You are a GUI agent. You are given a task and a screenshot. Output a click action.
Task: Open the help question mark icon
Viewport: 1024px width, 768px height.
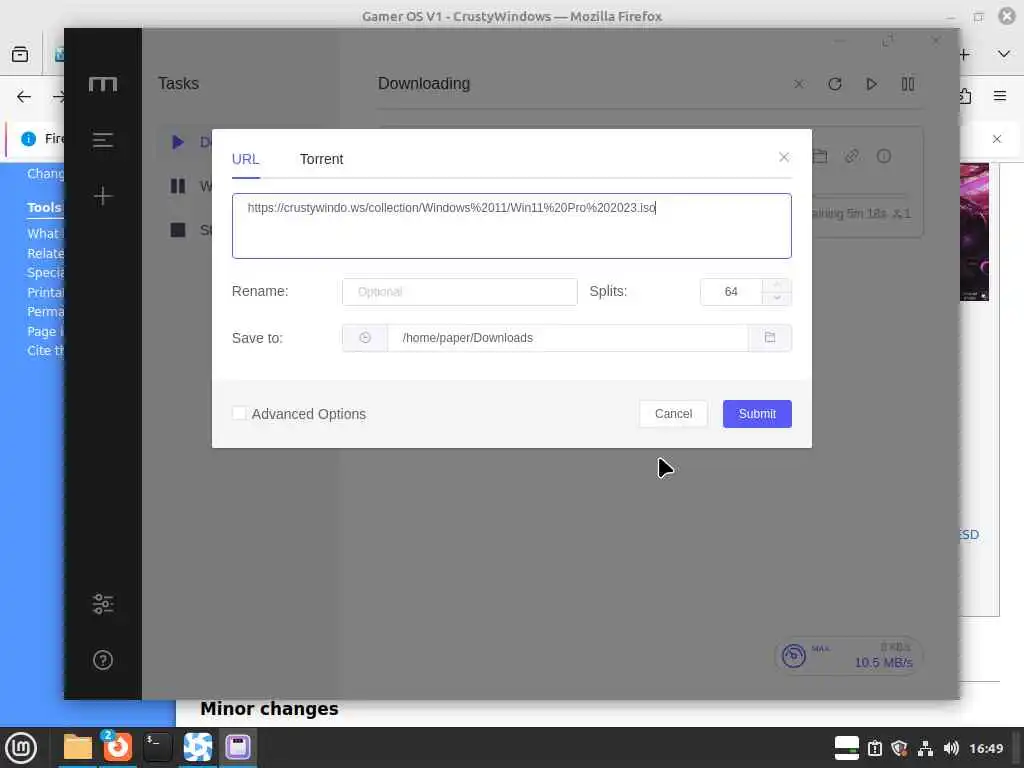click(x=103, y=660)
